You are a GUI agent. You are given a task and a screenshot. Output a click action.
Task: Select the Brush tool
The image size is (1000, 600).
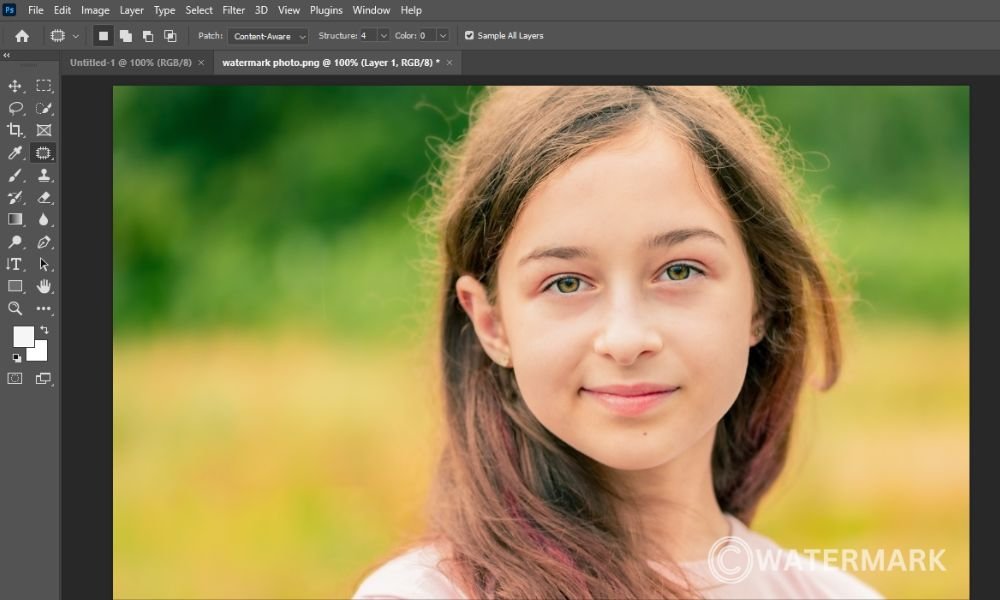[15, 175]
